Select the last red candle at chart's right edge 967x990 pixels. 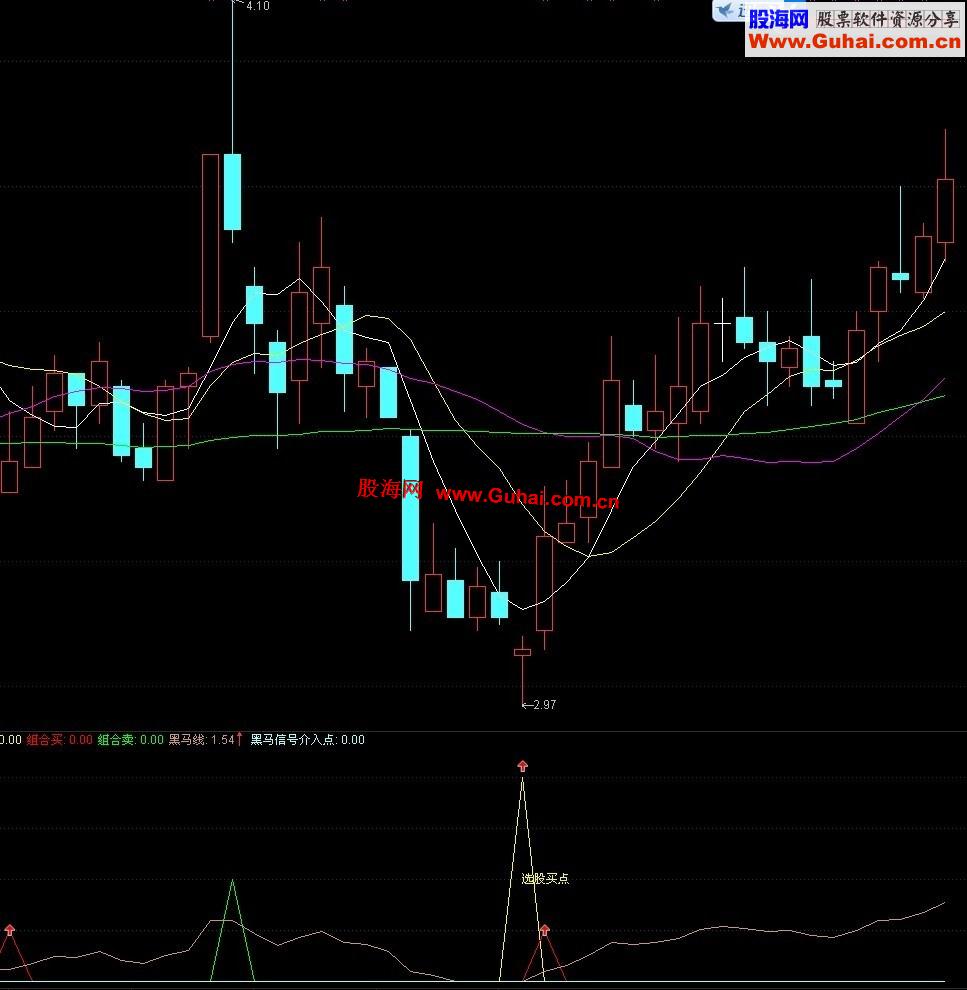point(945,211)
